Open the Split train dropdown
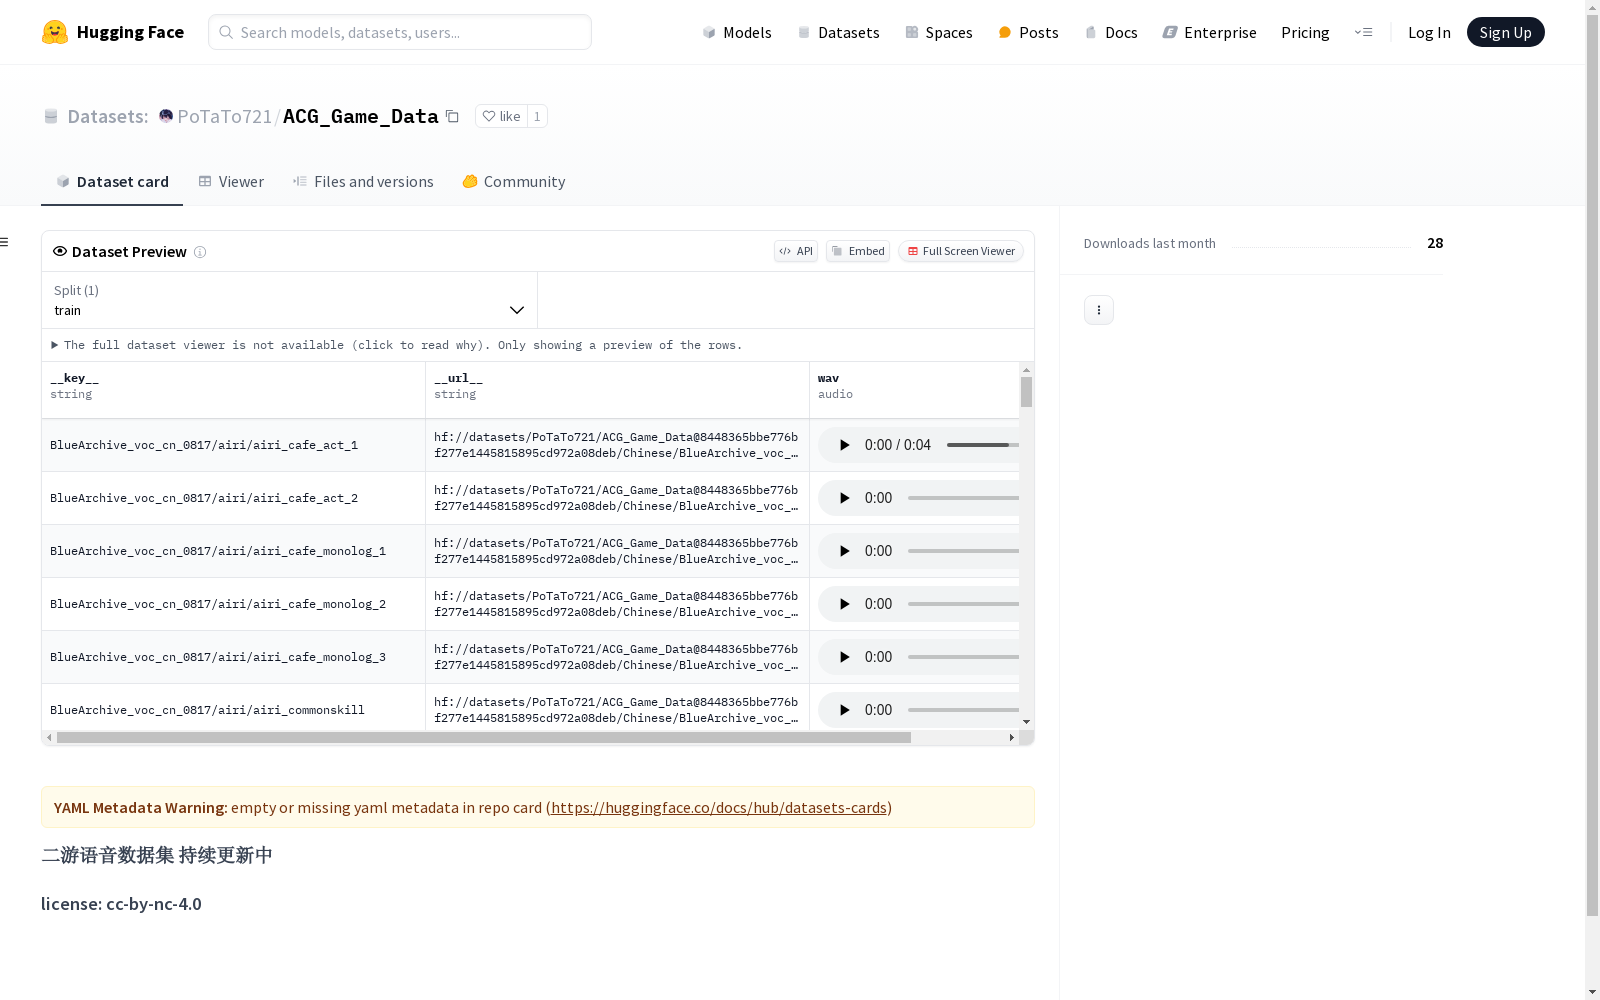 pyautogui.click(x=289, y=300)
